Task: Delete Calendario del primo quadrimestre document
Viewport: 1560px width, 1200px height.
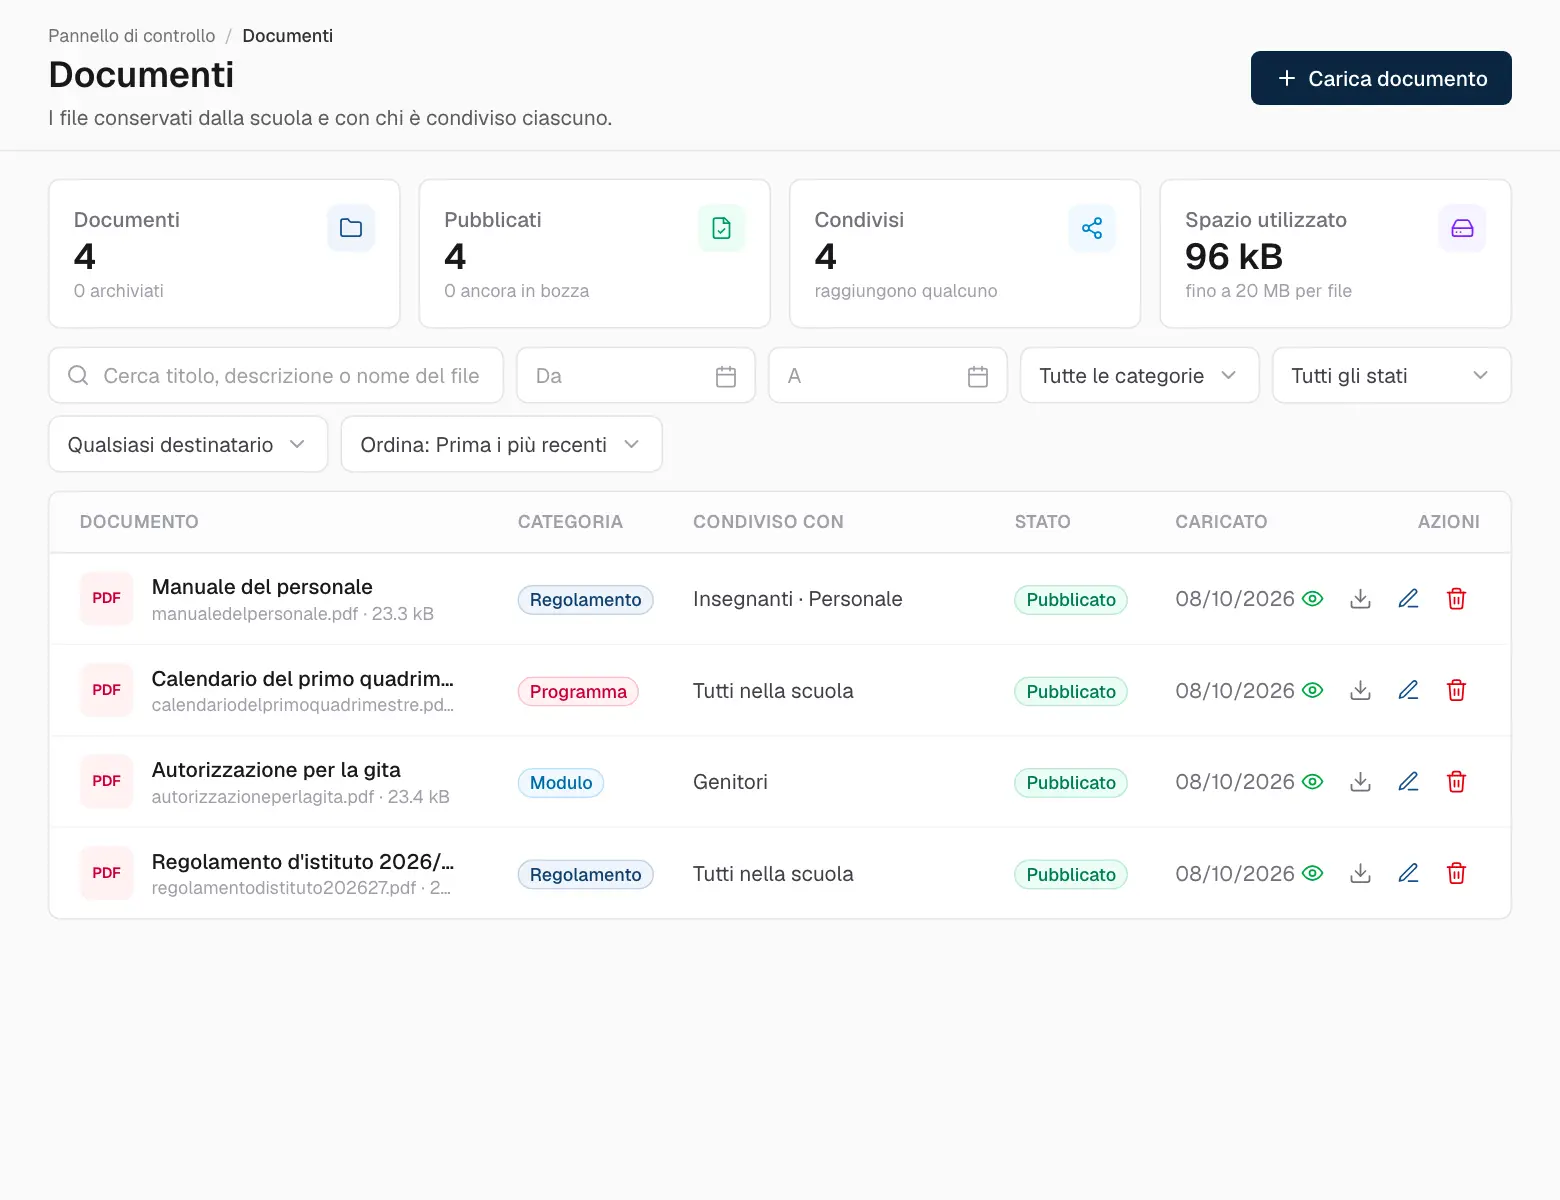Action: coord(1456,691)
